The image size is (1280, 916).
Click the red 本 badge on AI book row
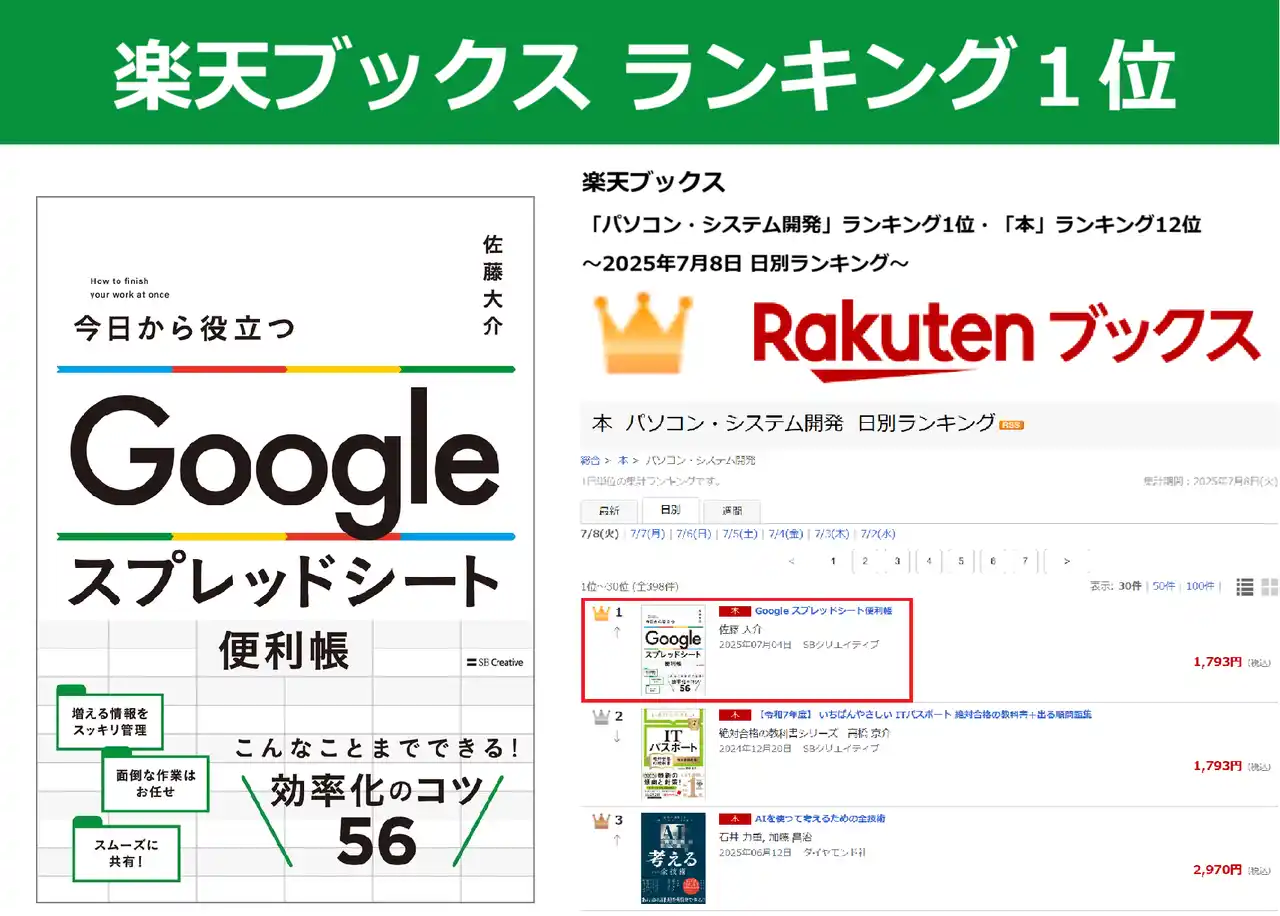(x=734, y=819)
